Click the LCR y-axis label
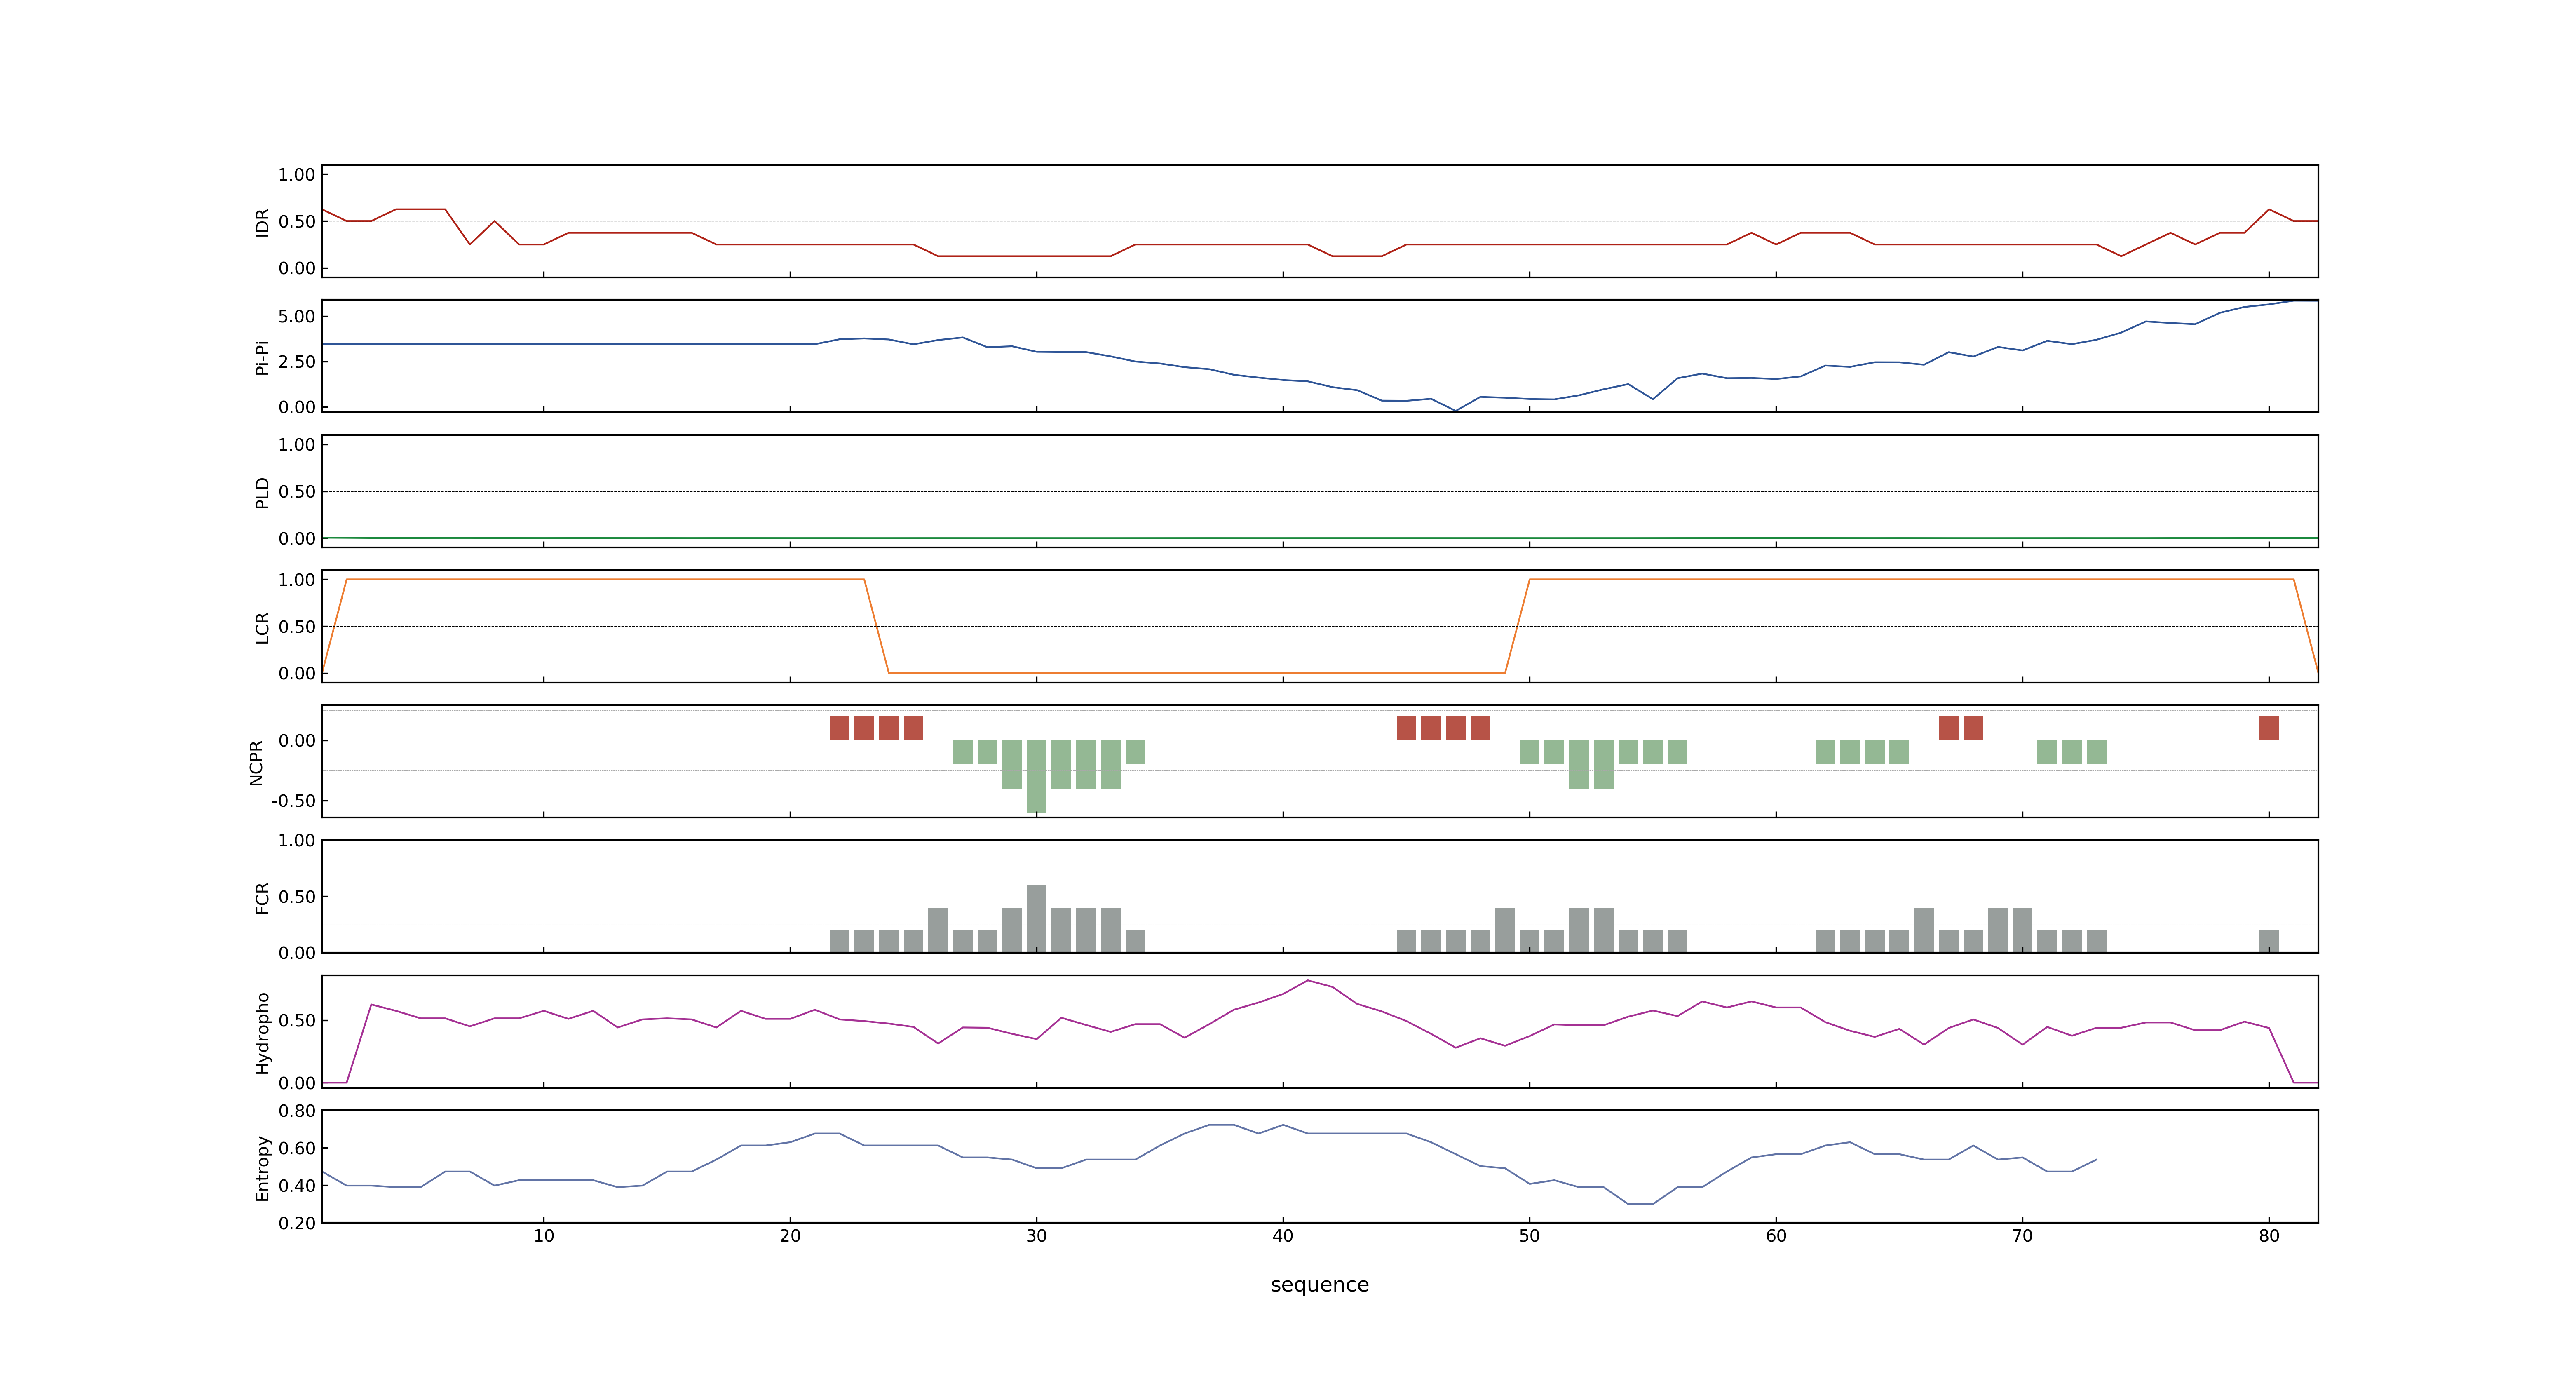This screenshot has width=2576, height=1374. (262, 627)
